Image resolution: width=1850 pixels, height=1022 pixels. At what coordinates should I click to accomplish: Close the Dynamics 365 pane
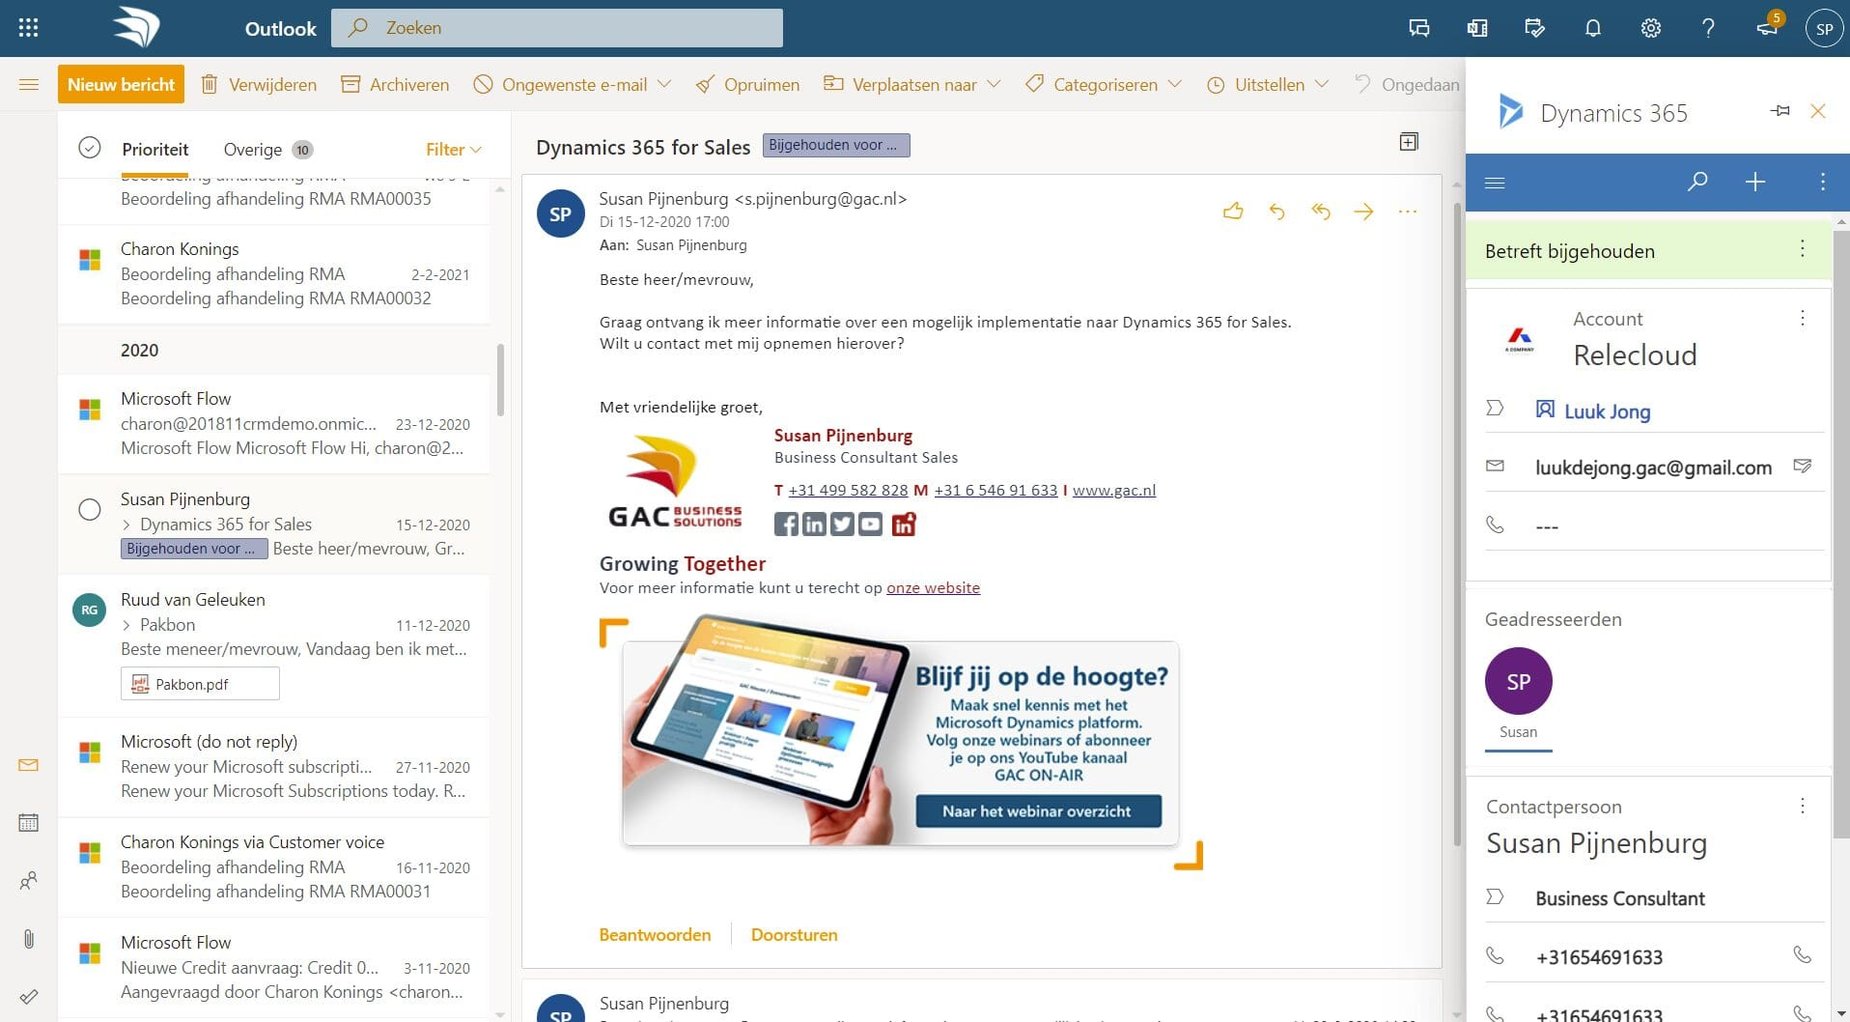[x=1818, y=111]
